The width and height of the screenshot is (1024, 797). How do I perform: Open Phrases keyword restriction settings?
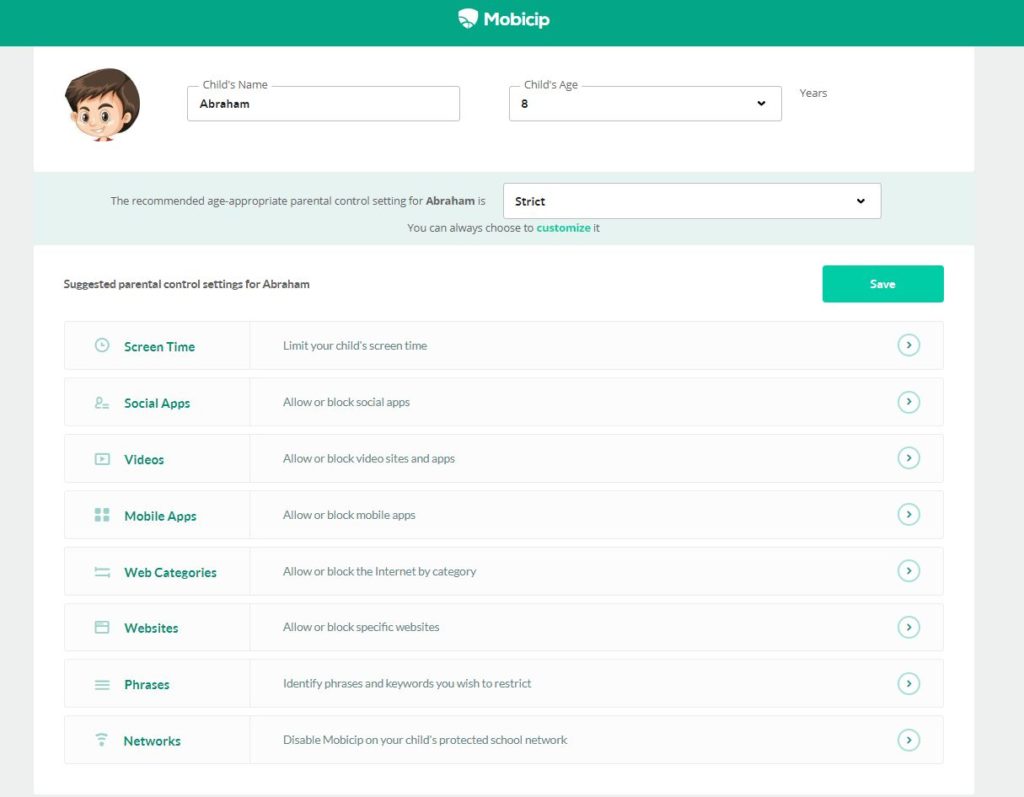pos(909,684)
